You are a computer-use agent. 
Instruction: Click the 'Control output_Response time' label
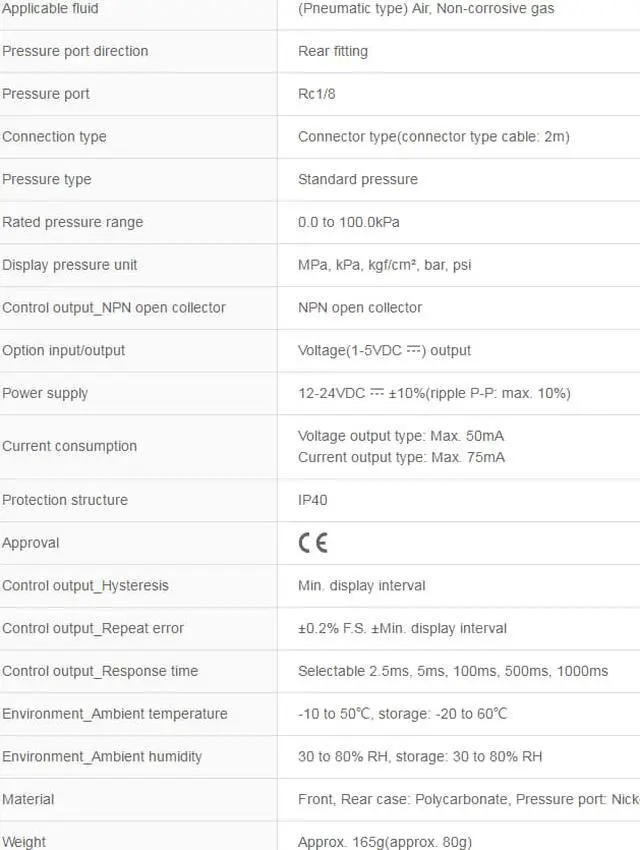click(x=100, y=671)
